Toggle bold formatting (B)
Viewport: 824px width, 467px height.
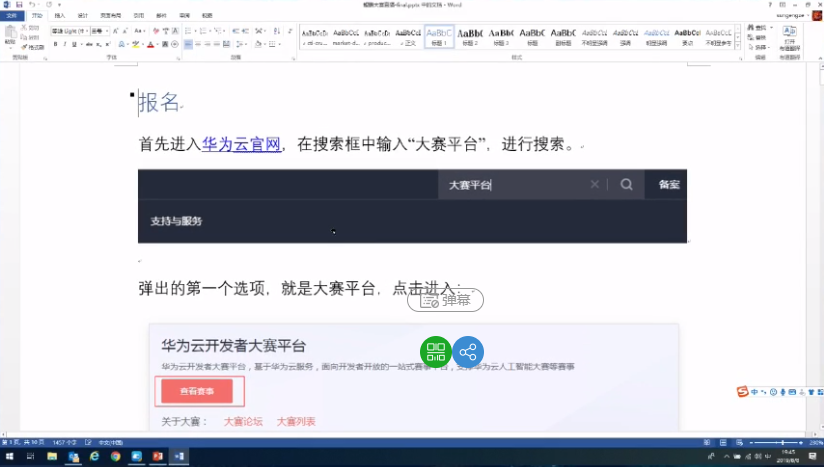click(x=55, y=44)
